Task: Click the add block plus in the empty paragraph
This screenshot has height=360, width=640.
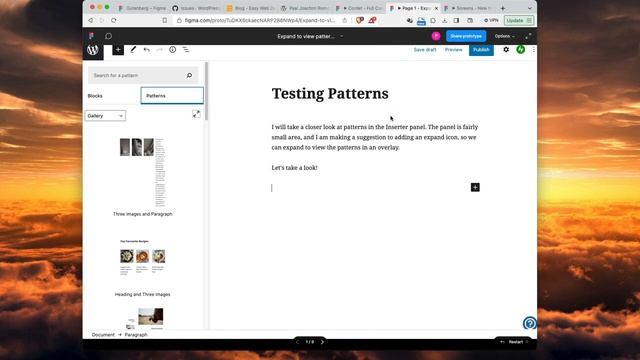Action: click(475, 187)
